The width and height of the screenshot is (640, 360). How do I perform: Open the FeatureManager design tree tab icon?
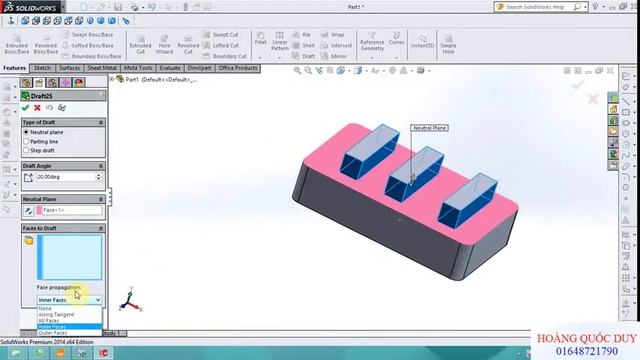tap(26, 83)
